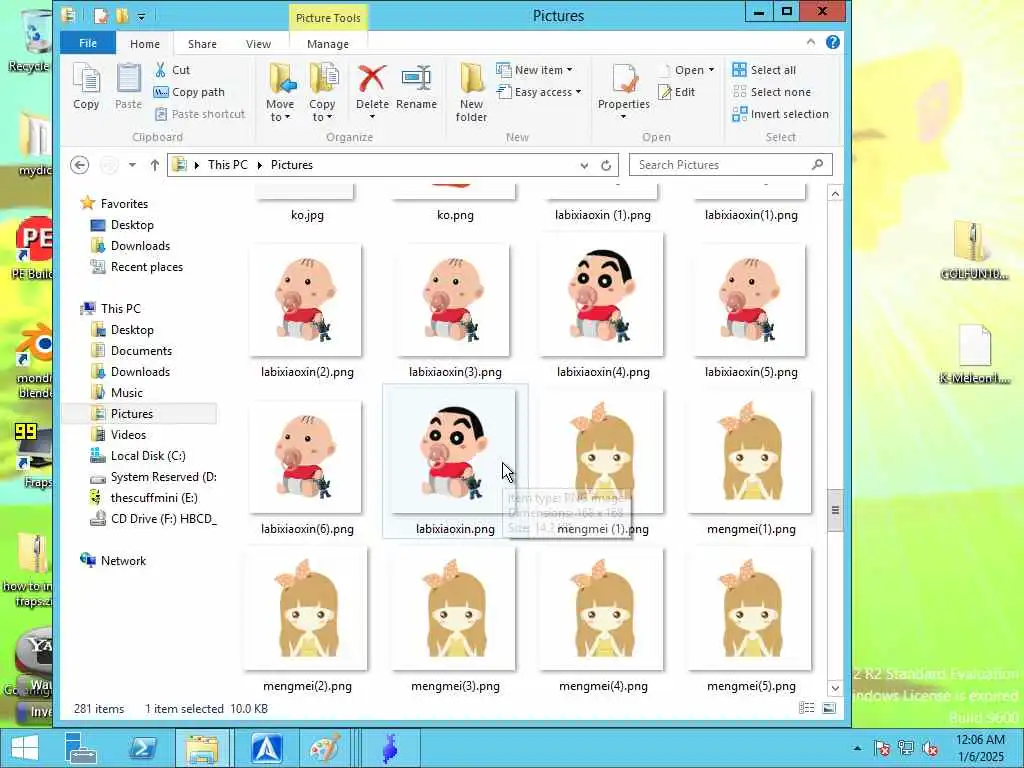Collapse the ribbon with the chevron

pos(810,42)
